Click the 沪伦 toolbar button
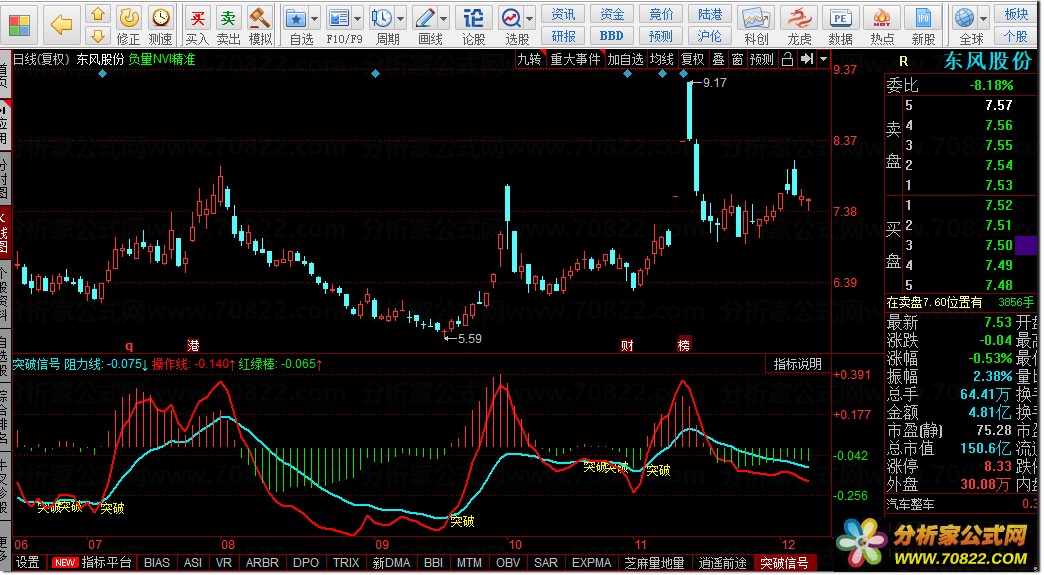The height and width of the screenshot is (575, 1044). 710,36
